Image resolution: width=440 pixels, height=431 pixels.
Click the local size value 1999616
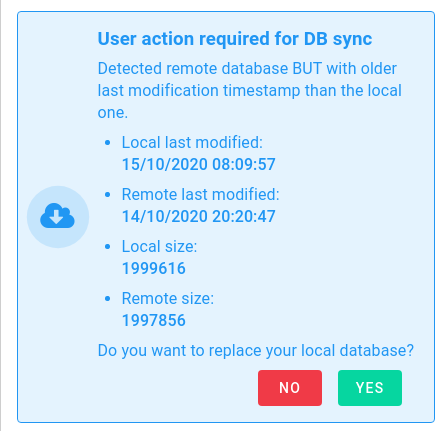point(154,268)
